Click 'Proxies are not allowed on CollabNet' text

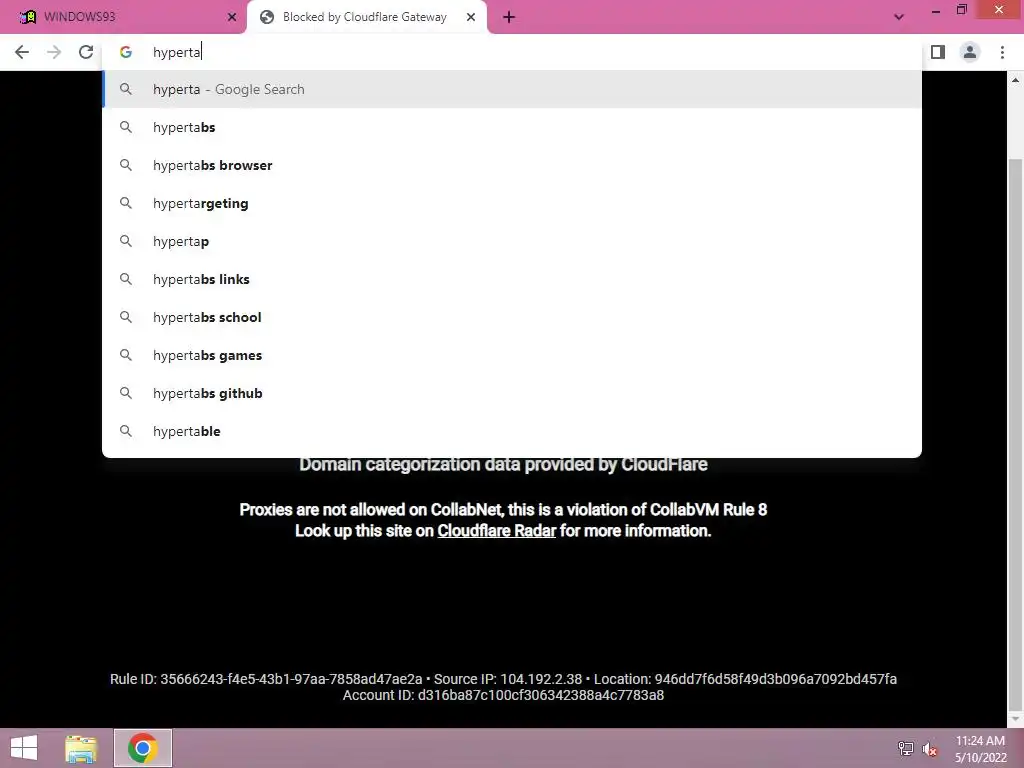click(370, 509)
